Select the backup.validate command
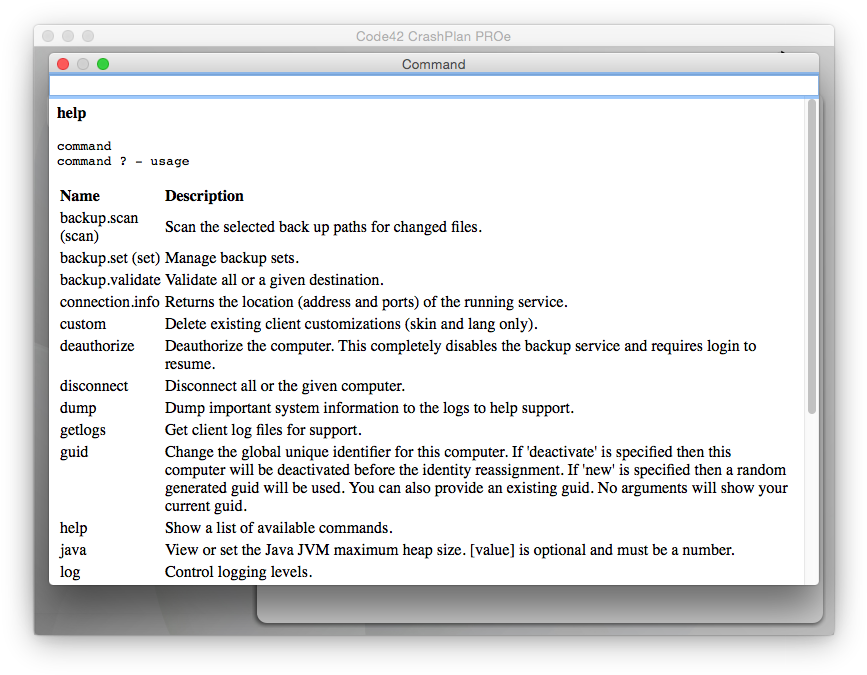This screenshot has width=867, height=675. click(x=110, y=279)
